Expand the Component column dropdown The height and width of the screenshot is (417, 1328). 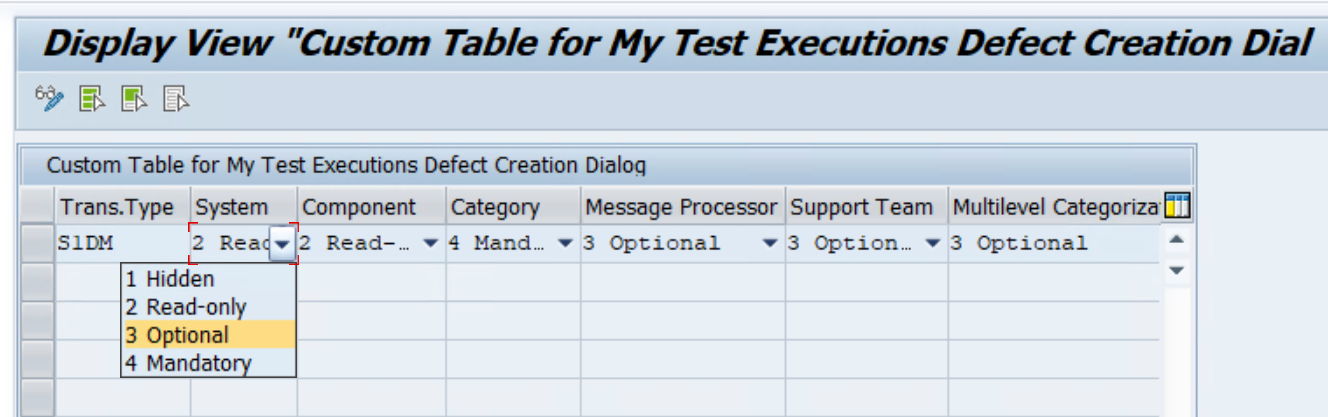click(431, 243)
